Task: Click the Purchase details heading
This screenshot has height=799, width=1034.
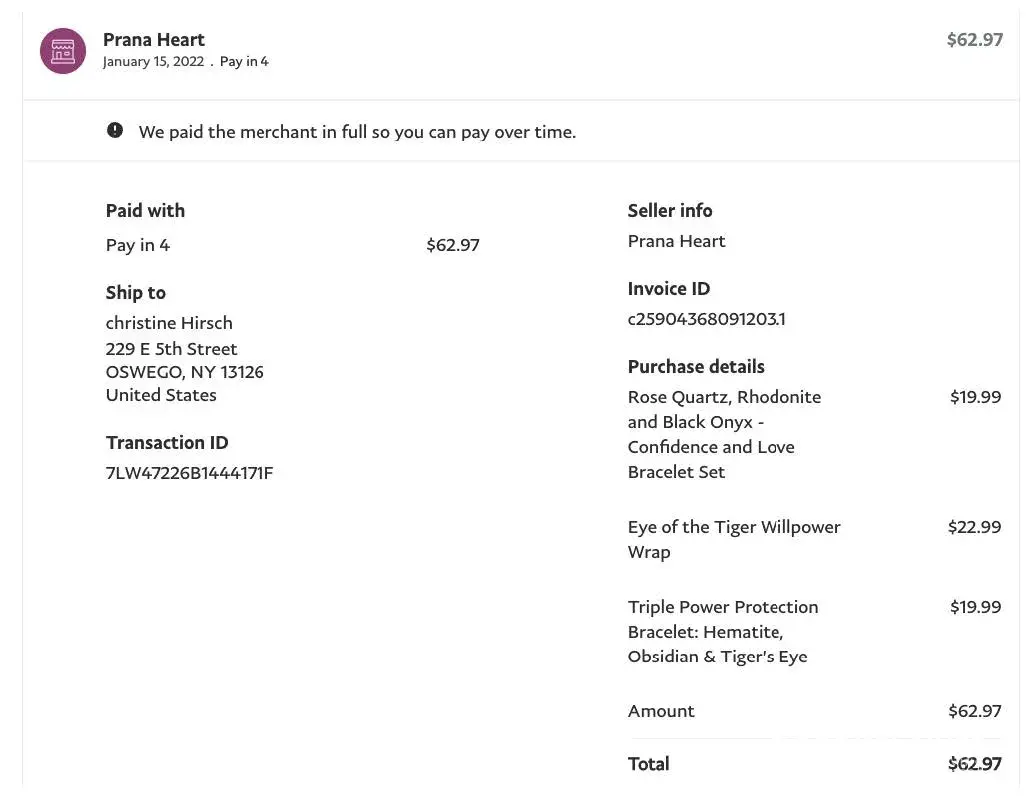Action: pyautogui.click(x=696, y=367)
